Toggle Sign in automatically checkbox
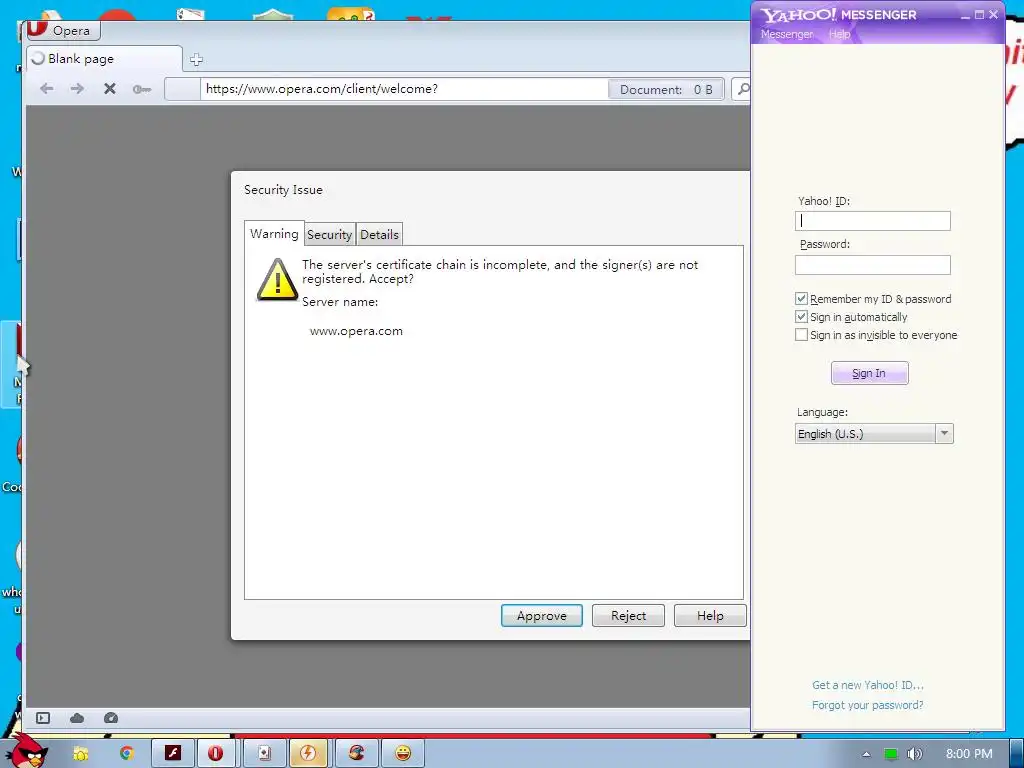This screenshot has width=1024, height=768. point(801,317)
